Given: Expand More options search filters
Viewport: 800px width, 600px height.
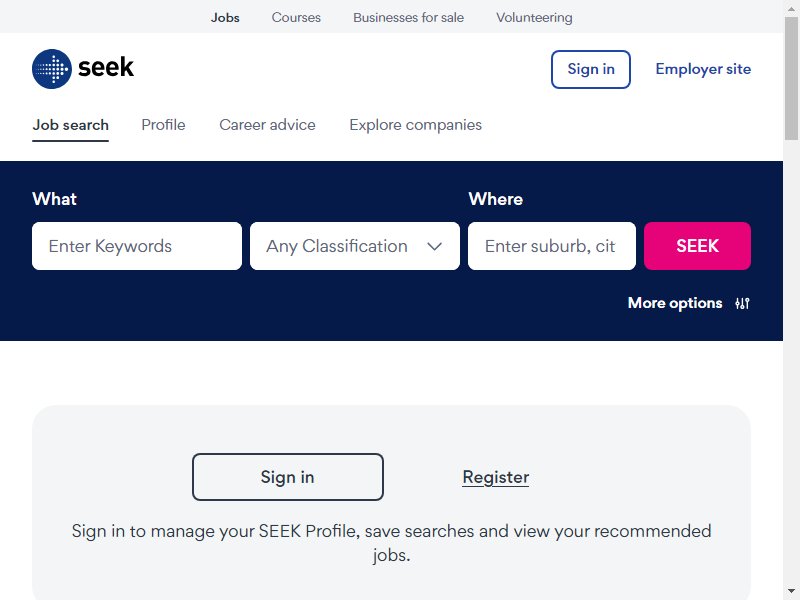Looking at the screenshot, I should point(689,303).
